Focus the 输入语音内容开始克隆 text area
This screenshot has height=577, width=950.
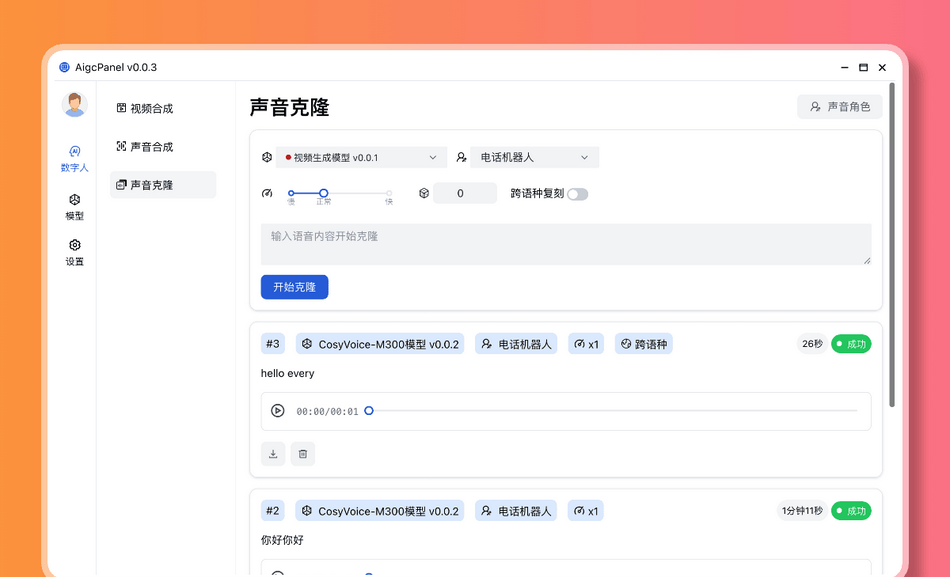coord(565,244)
